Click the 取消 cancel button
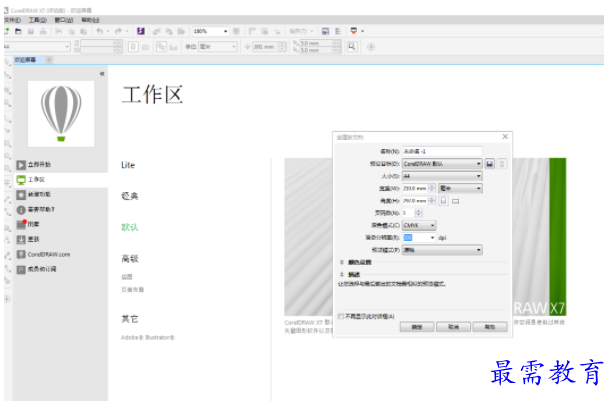Viewport: 612px width, 404px height. (454, 327)
